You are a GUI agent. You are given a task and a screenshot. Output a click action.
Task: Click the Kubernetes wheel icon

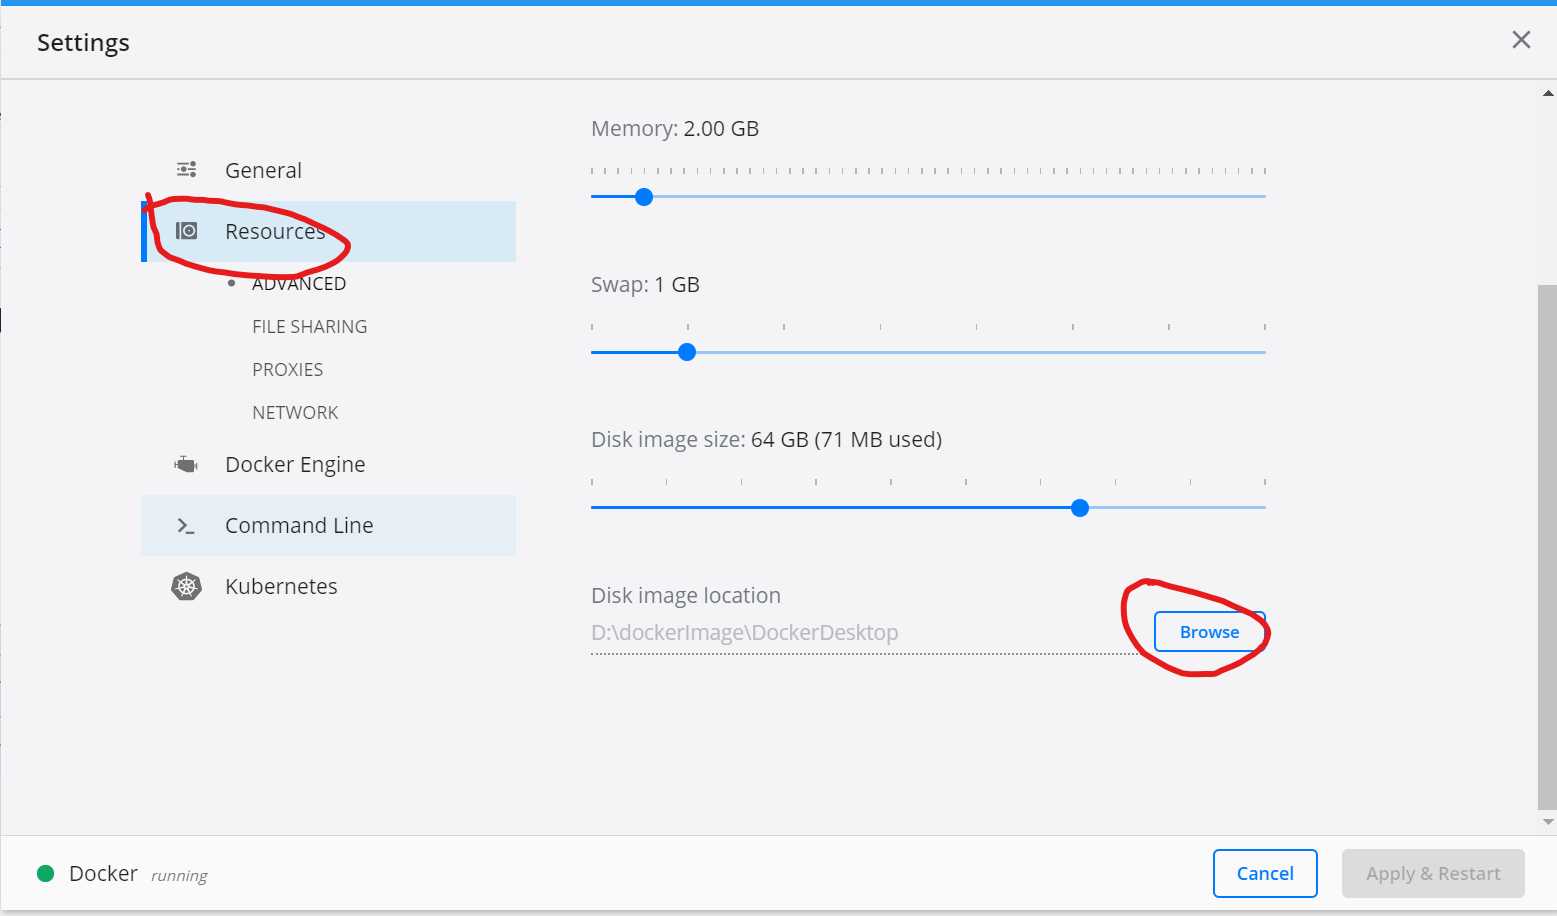186,586
